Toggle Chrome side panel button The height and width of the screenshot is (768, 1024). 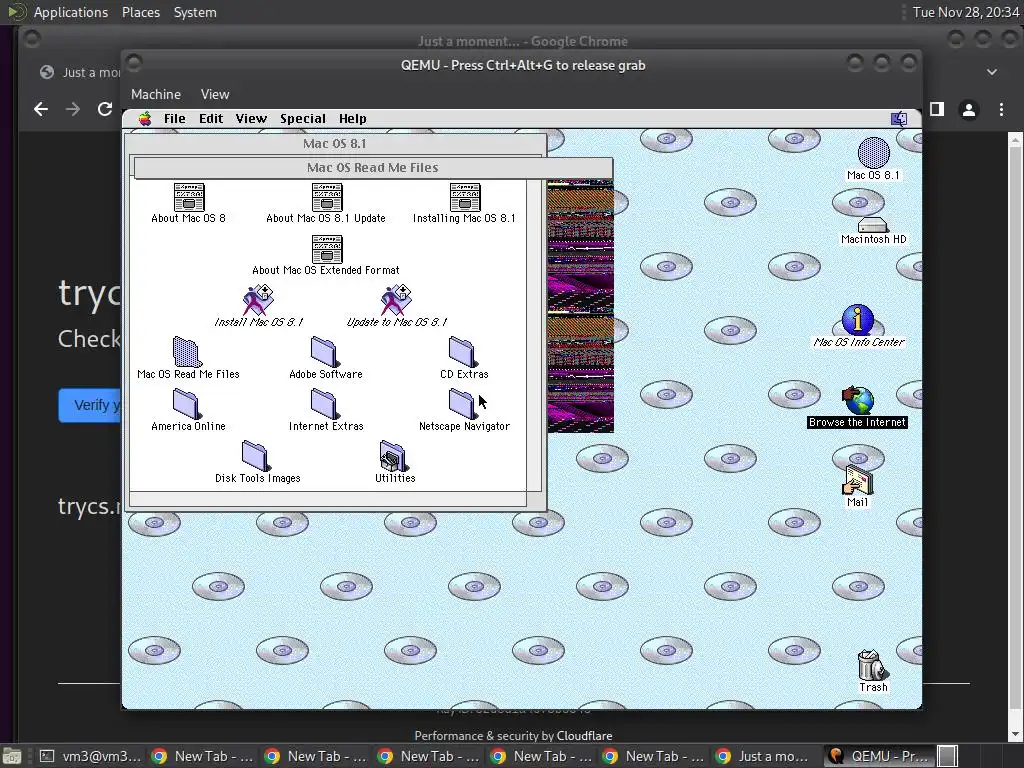click(937, 110)
